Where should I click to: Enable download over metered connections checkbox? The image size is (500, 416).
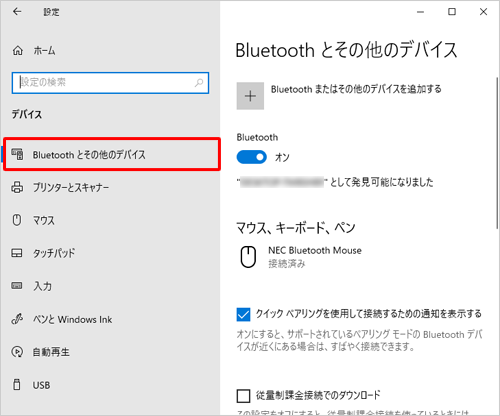[x=243, y=396]
